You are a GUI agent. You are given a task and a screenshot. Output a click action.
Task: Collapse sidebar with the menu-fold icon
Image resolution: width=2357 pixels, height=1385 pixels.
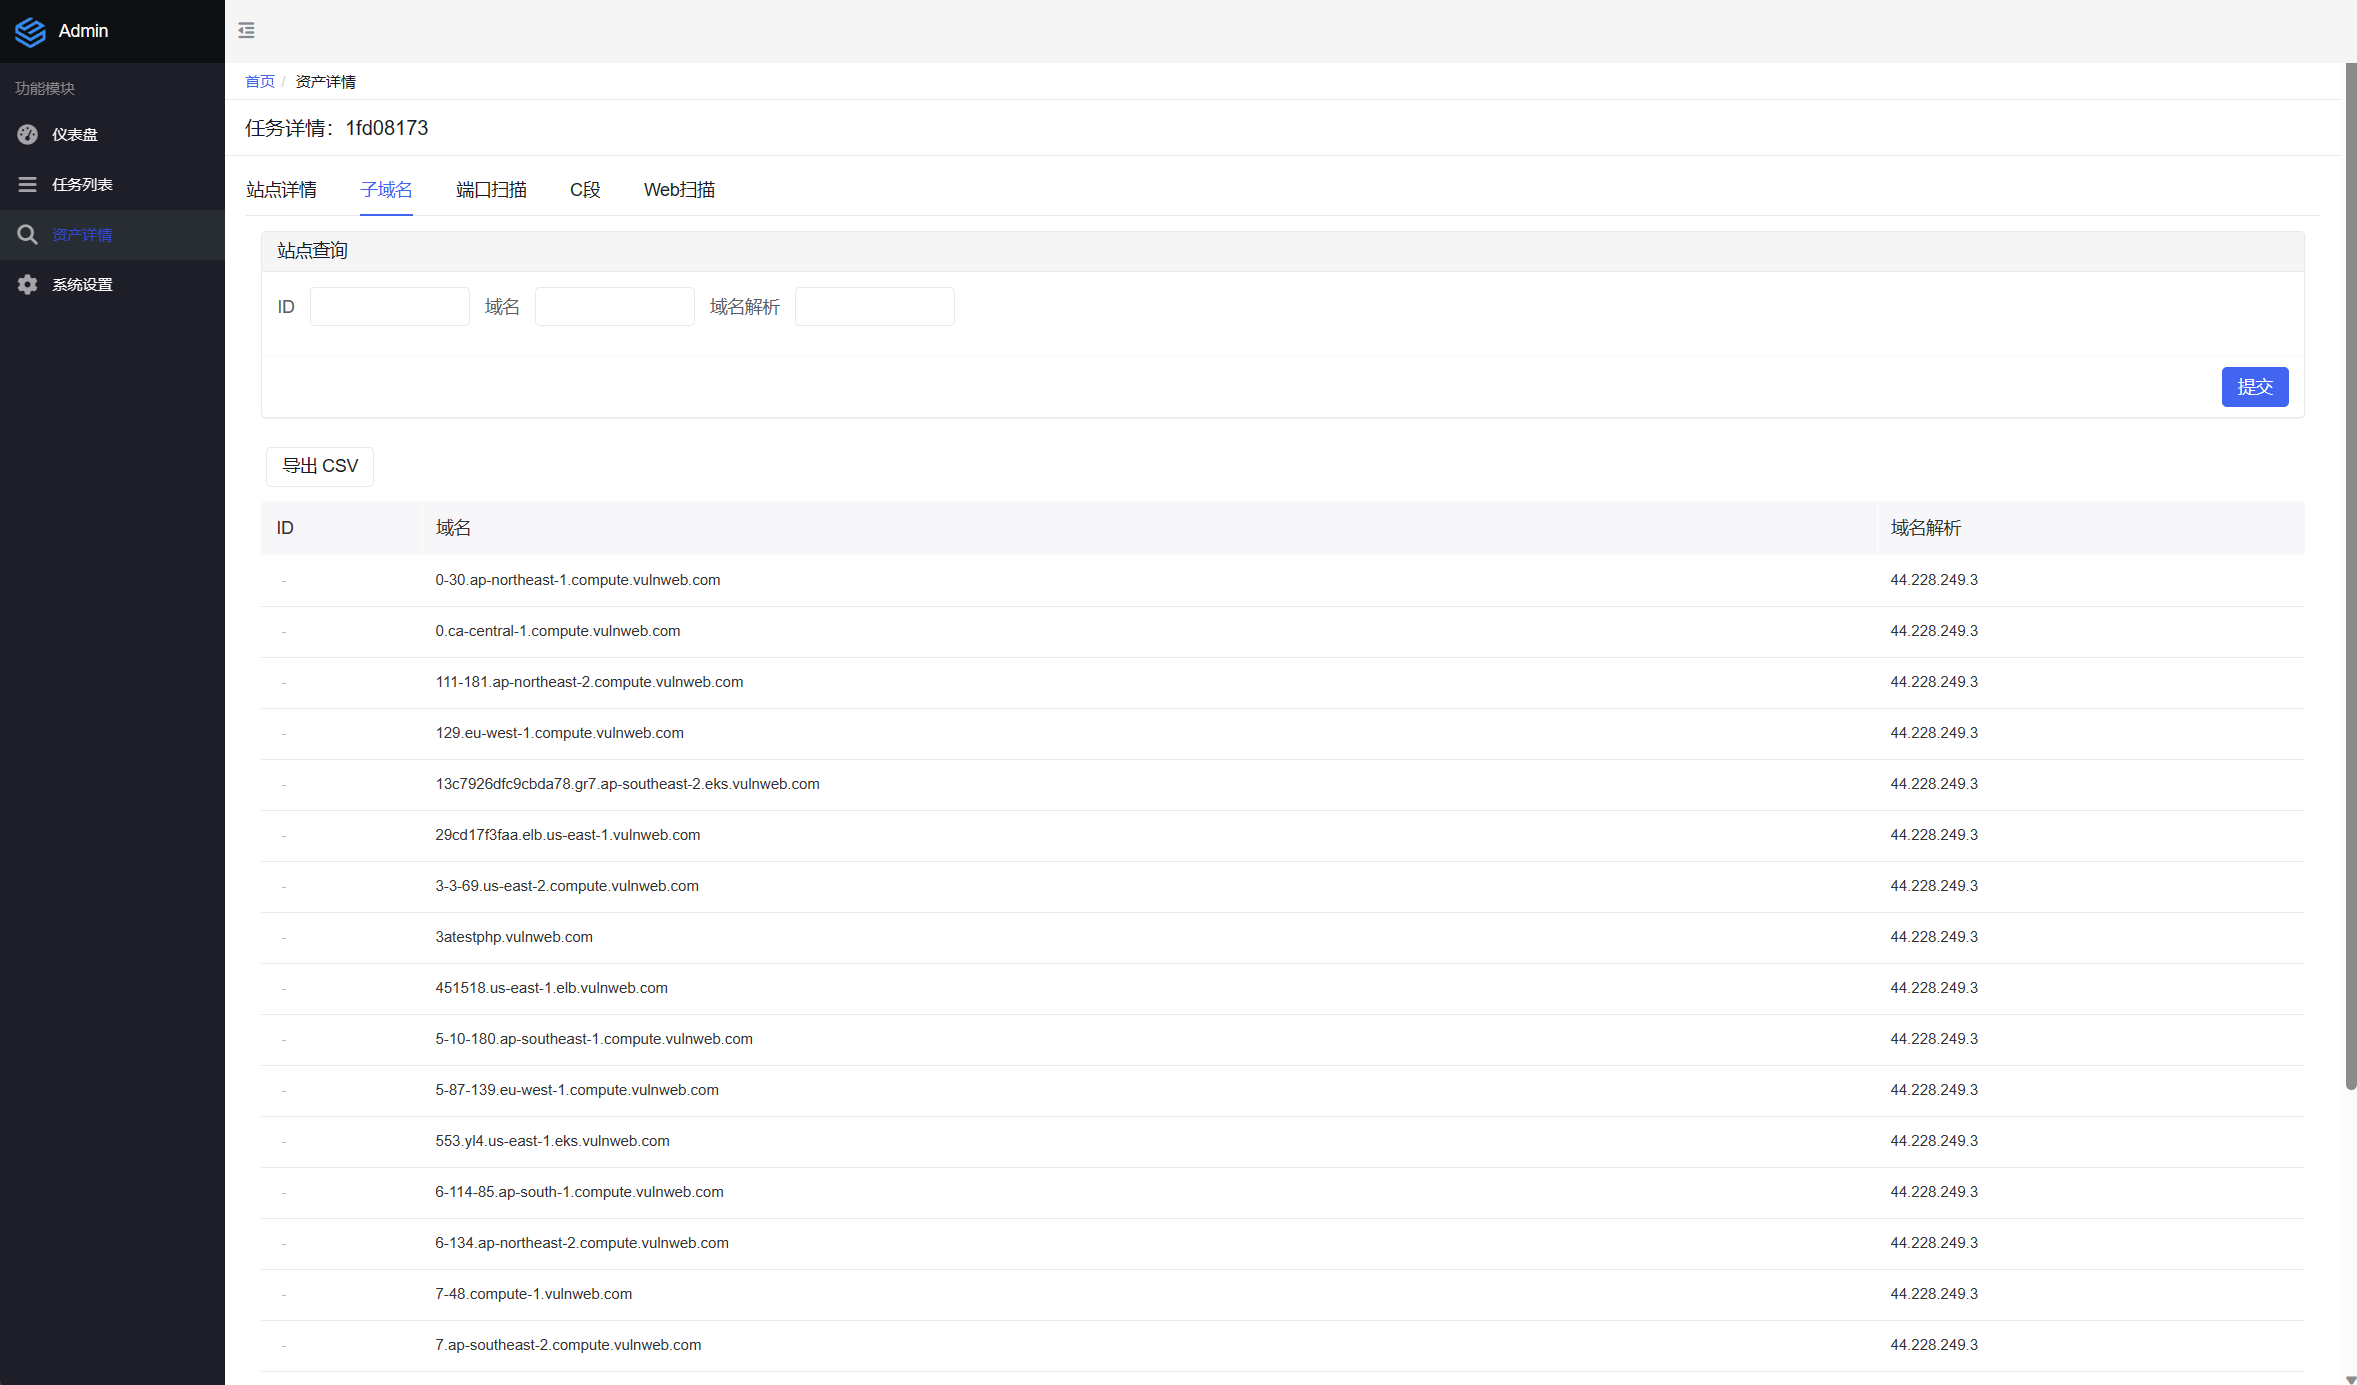point(246,31)
